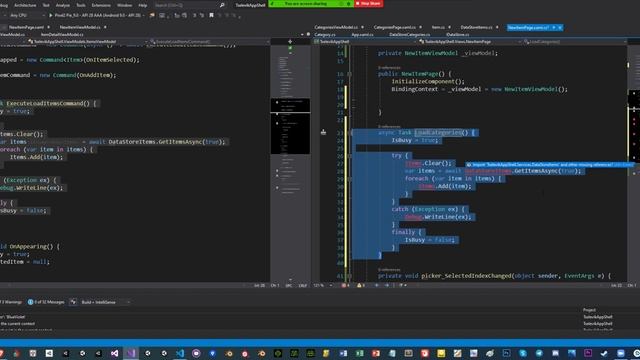Open the Window menu

point(124,5)
